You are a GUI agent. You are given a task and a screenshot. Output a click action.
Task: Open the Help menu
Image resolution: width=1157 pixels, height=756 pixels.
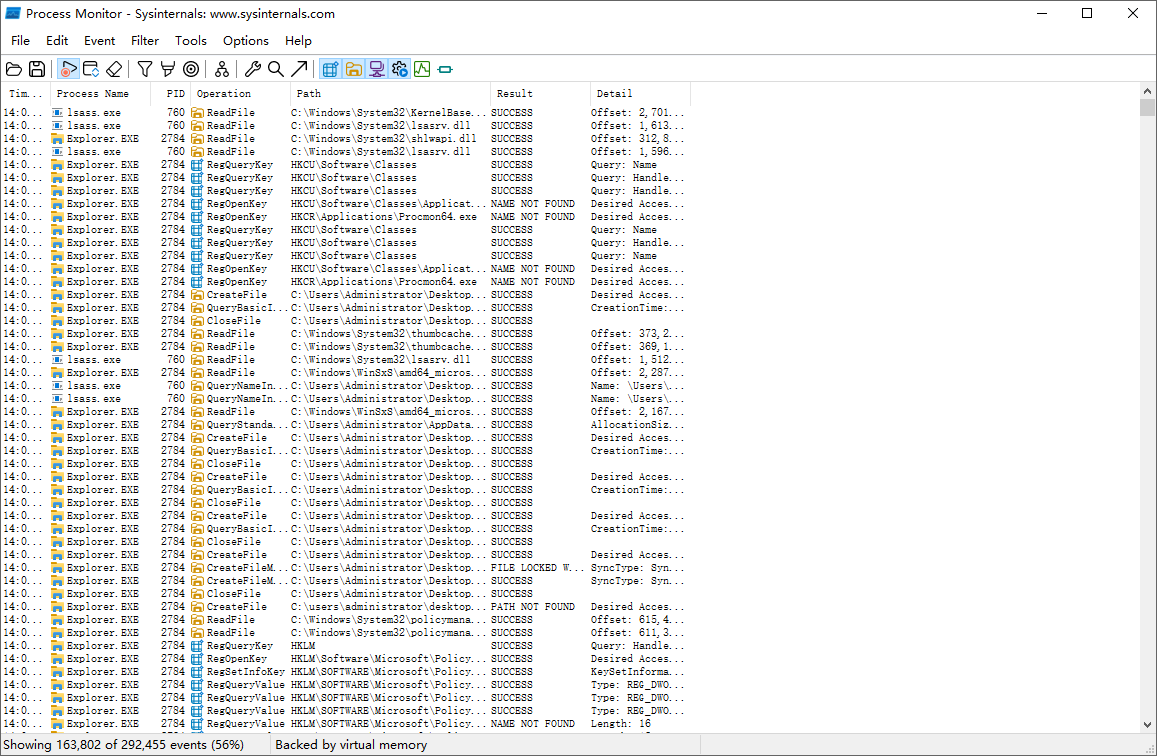(298, 41)
